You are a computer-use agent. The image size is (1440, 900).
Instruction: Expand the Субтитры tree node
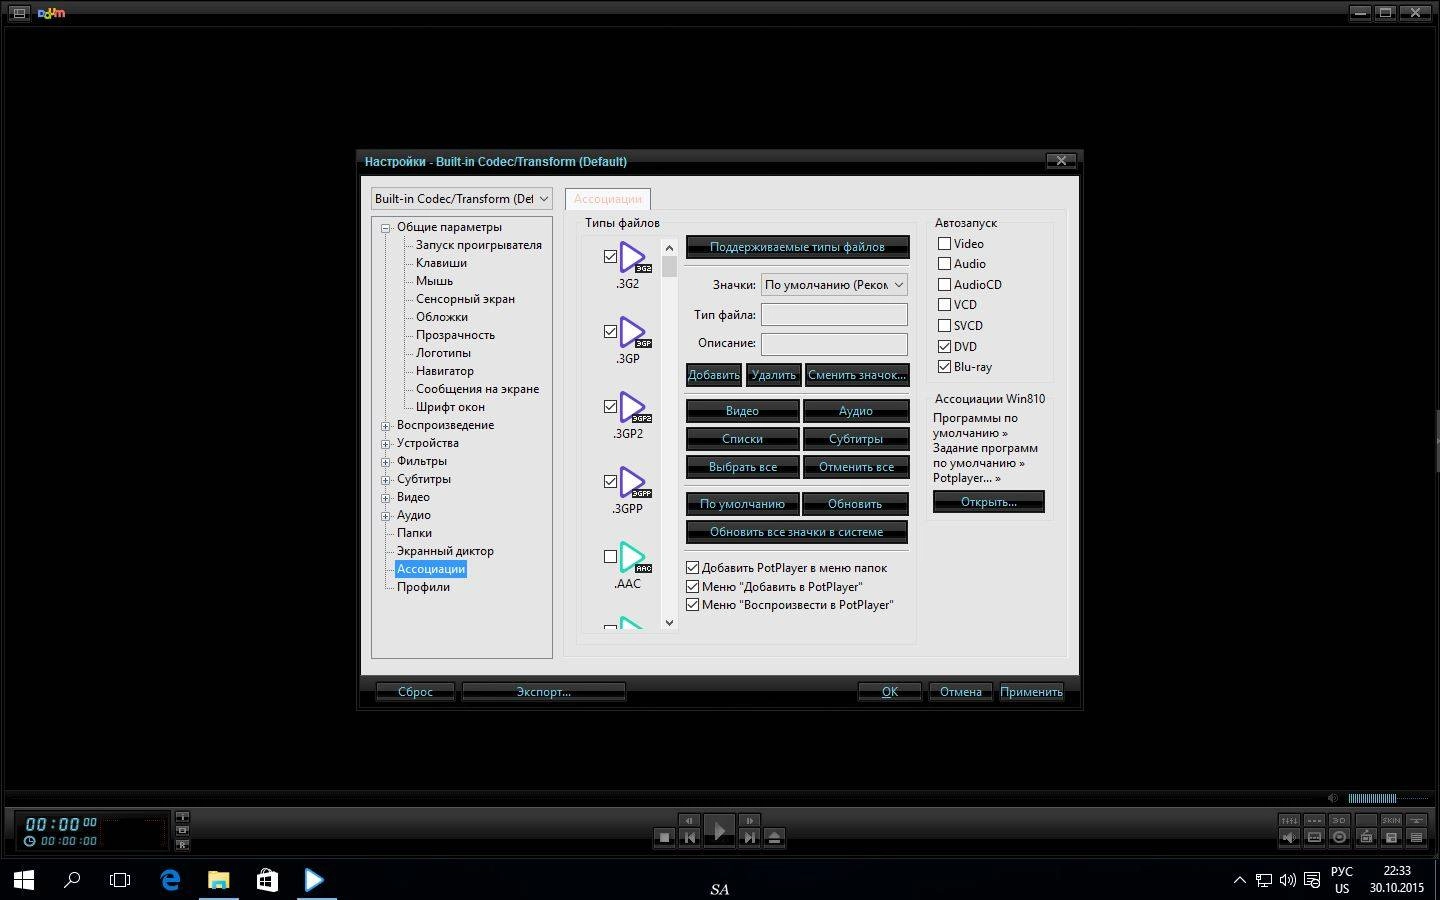coord(385,480)
